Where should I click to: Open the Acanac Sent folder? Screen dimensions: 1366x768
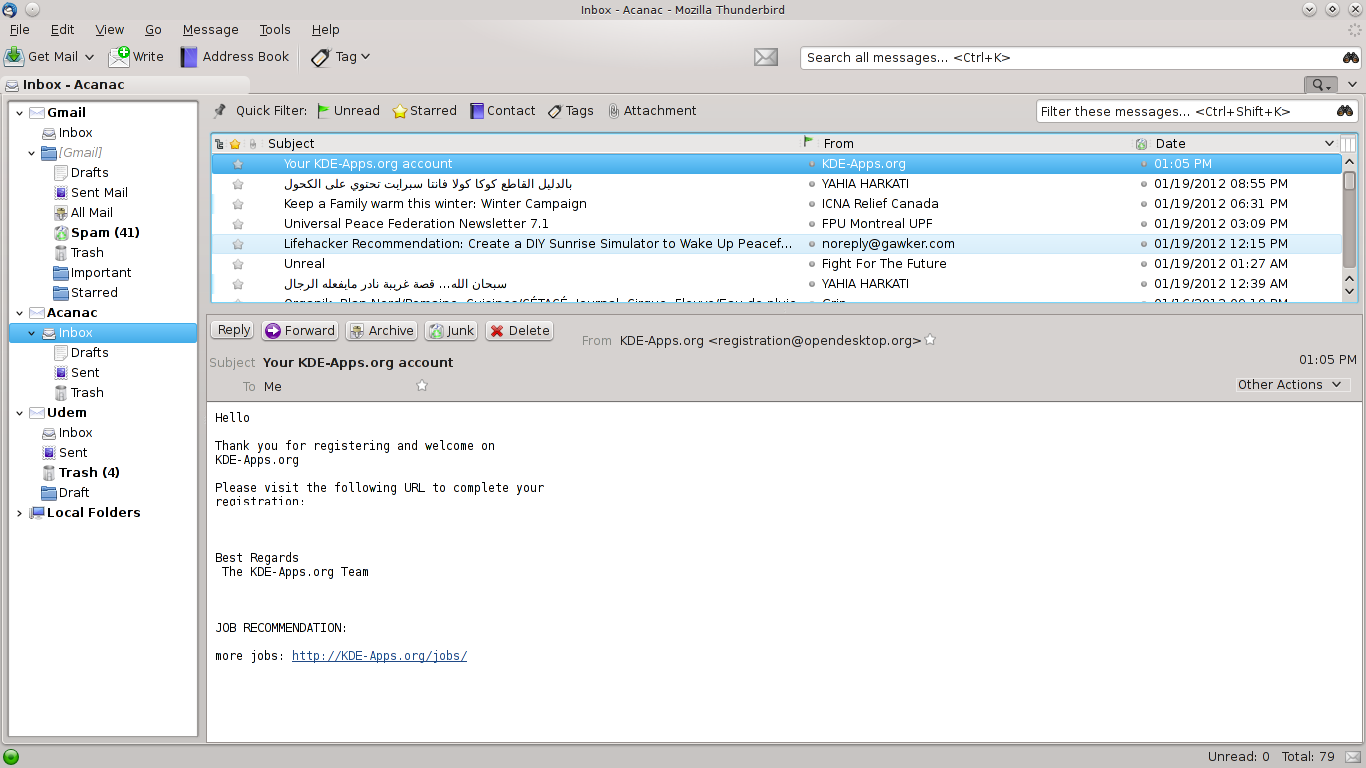point(85,373)
